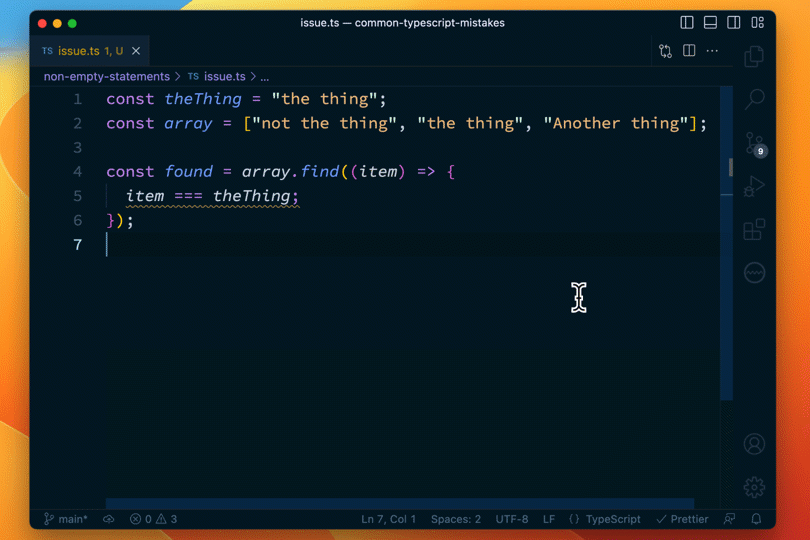The width and height of the screenshot is (810, 540).
Task: Expand the non-empty-statements breadcrumb folder
Action: point(106,76)
